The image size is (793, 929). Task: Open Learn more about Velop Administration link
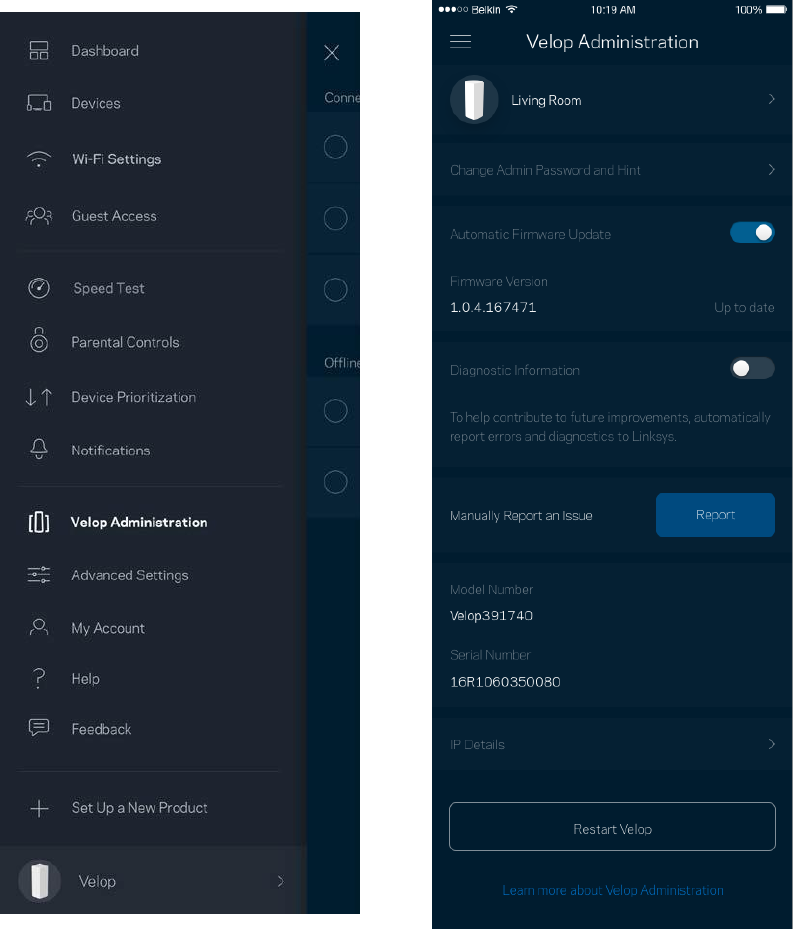(x=613, y=890)
